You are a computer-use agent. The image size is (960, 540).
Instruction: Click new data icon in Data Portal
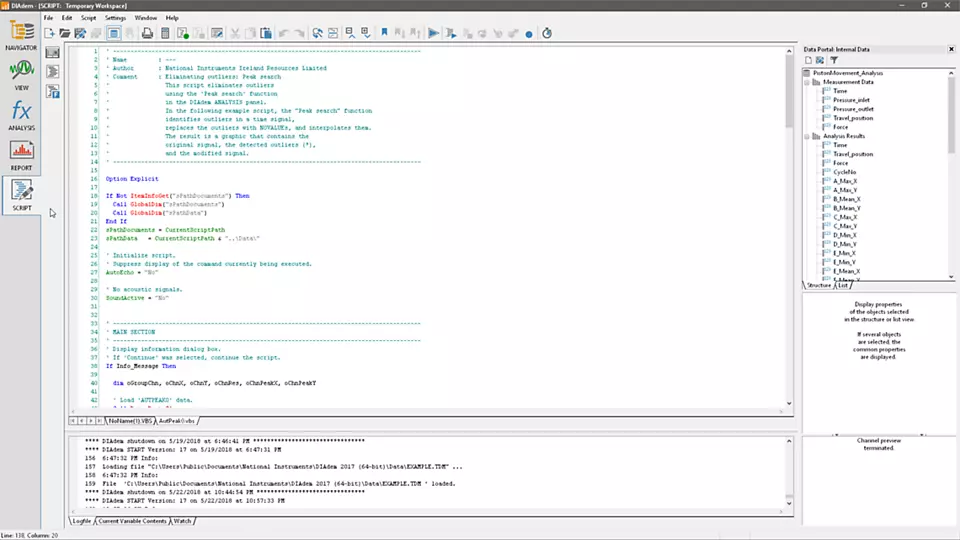coord(808,60)
